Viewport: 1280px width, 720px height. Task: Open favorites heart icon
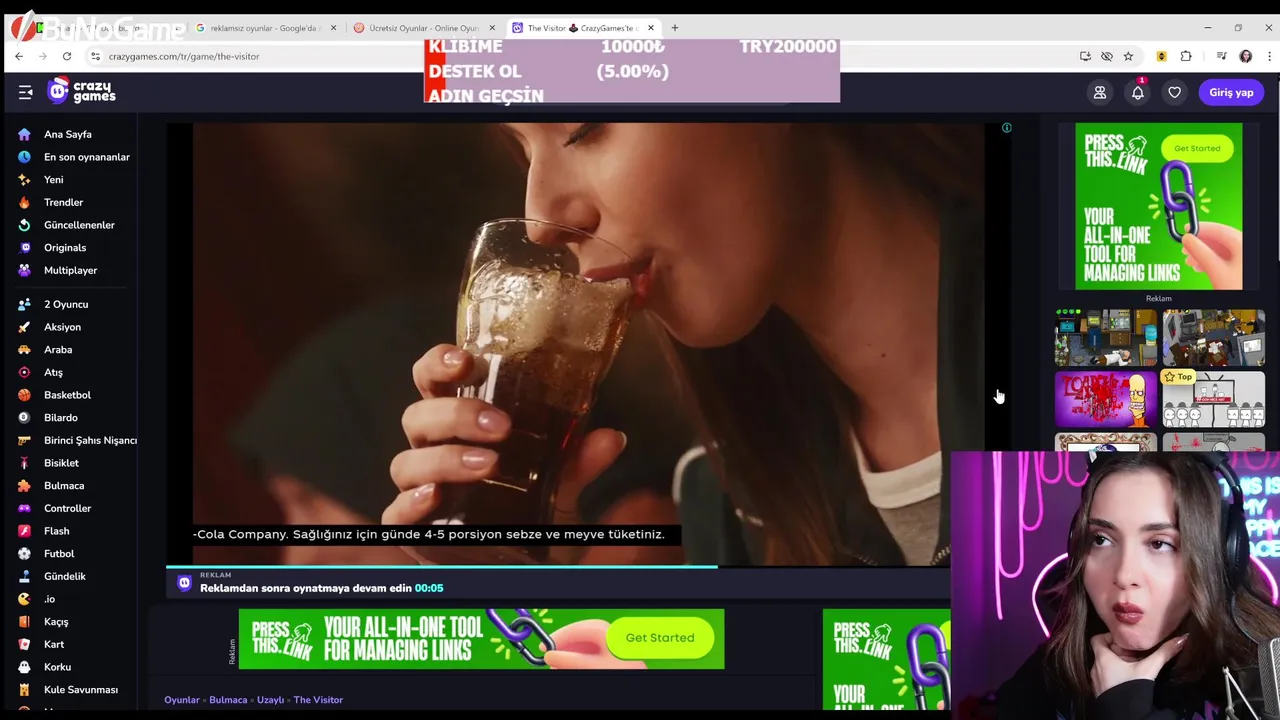[1175, 92]
